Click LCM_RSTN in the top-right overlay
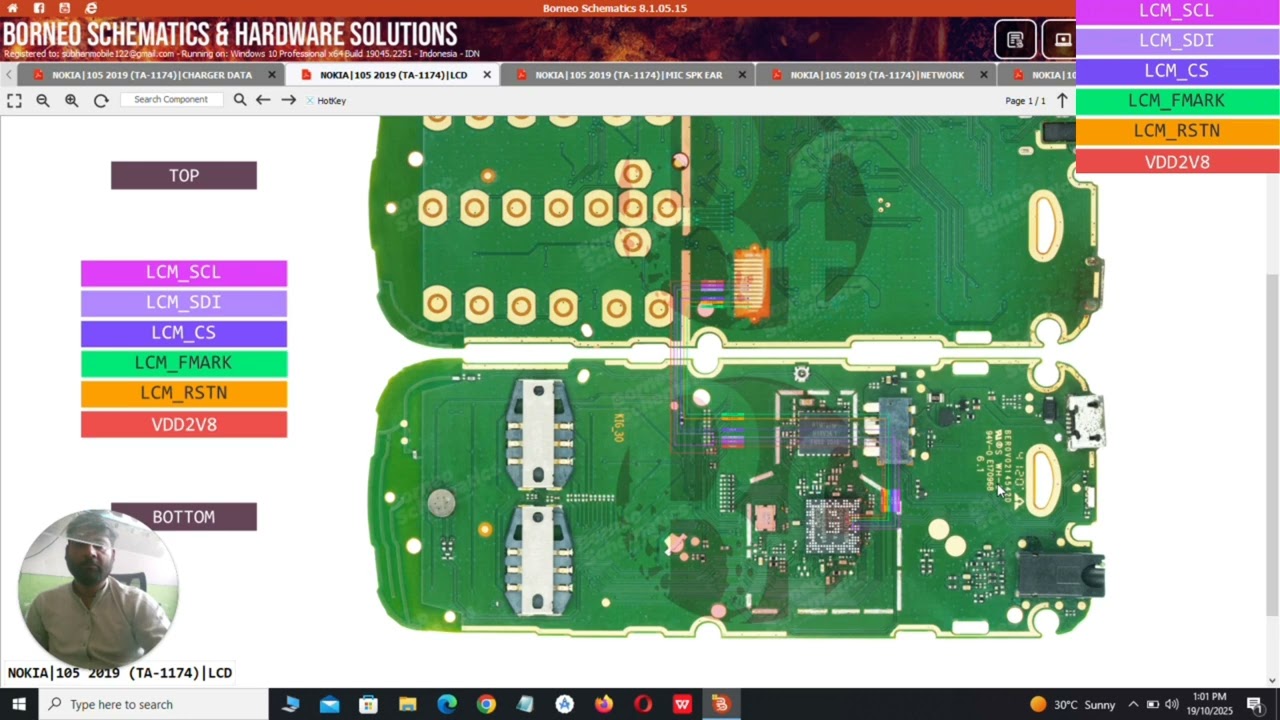This screenshot has width=1280, height=720. point(1177,131)
